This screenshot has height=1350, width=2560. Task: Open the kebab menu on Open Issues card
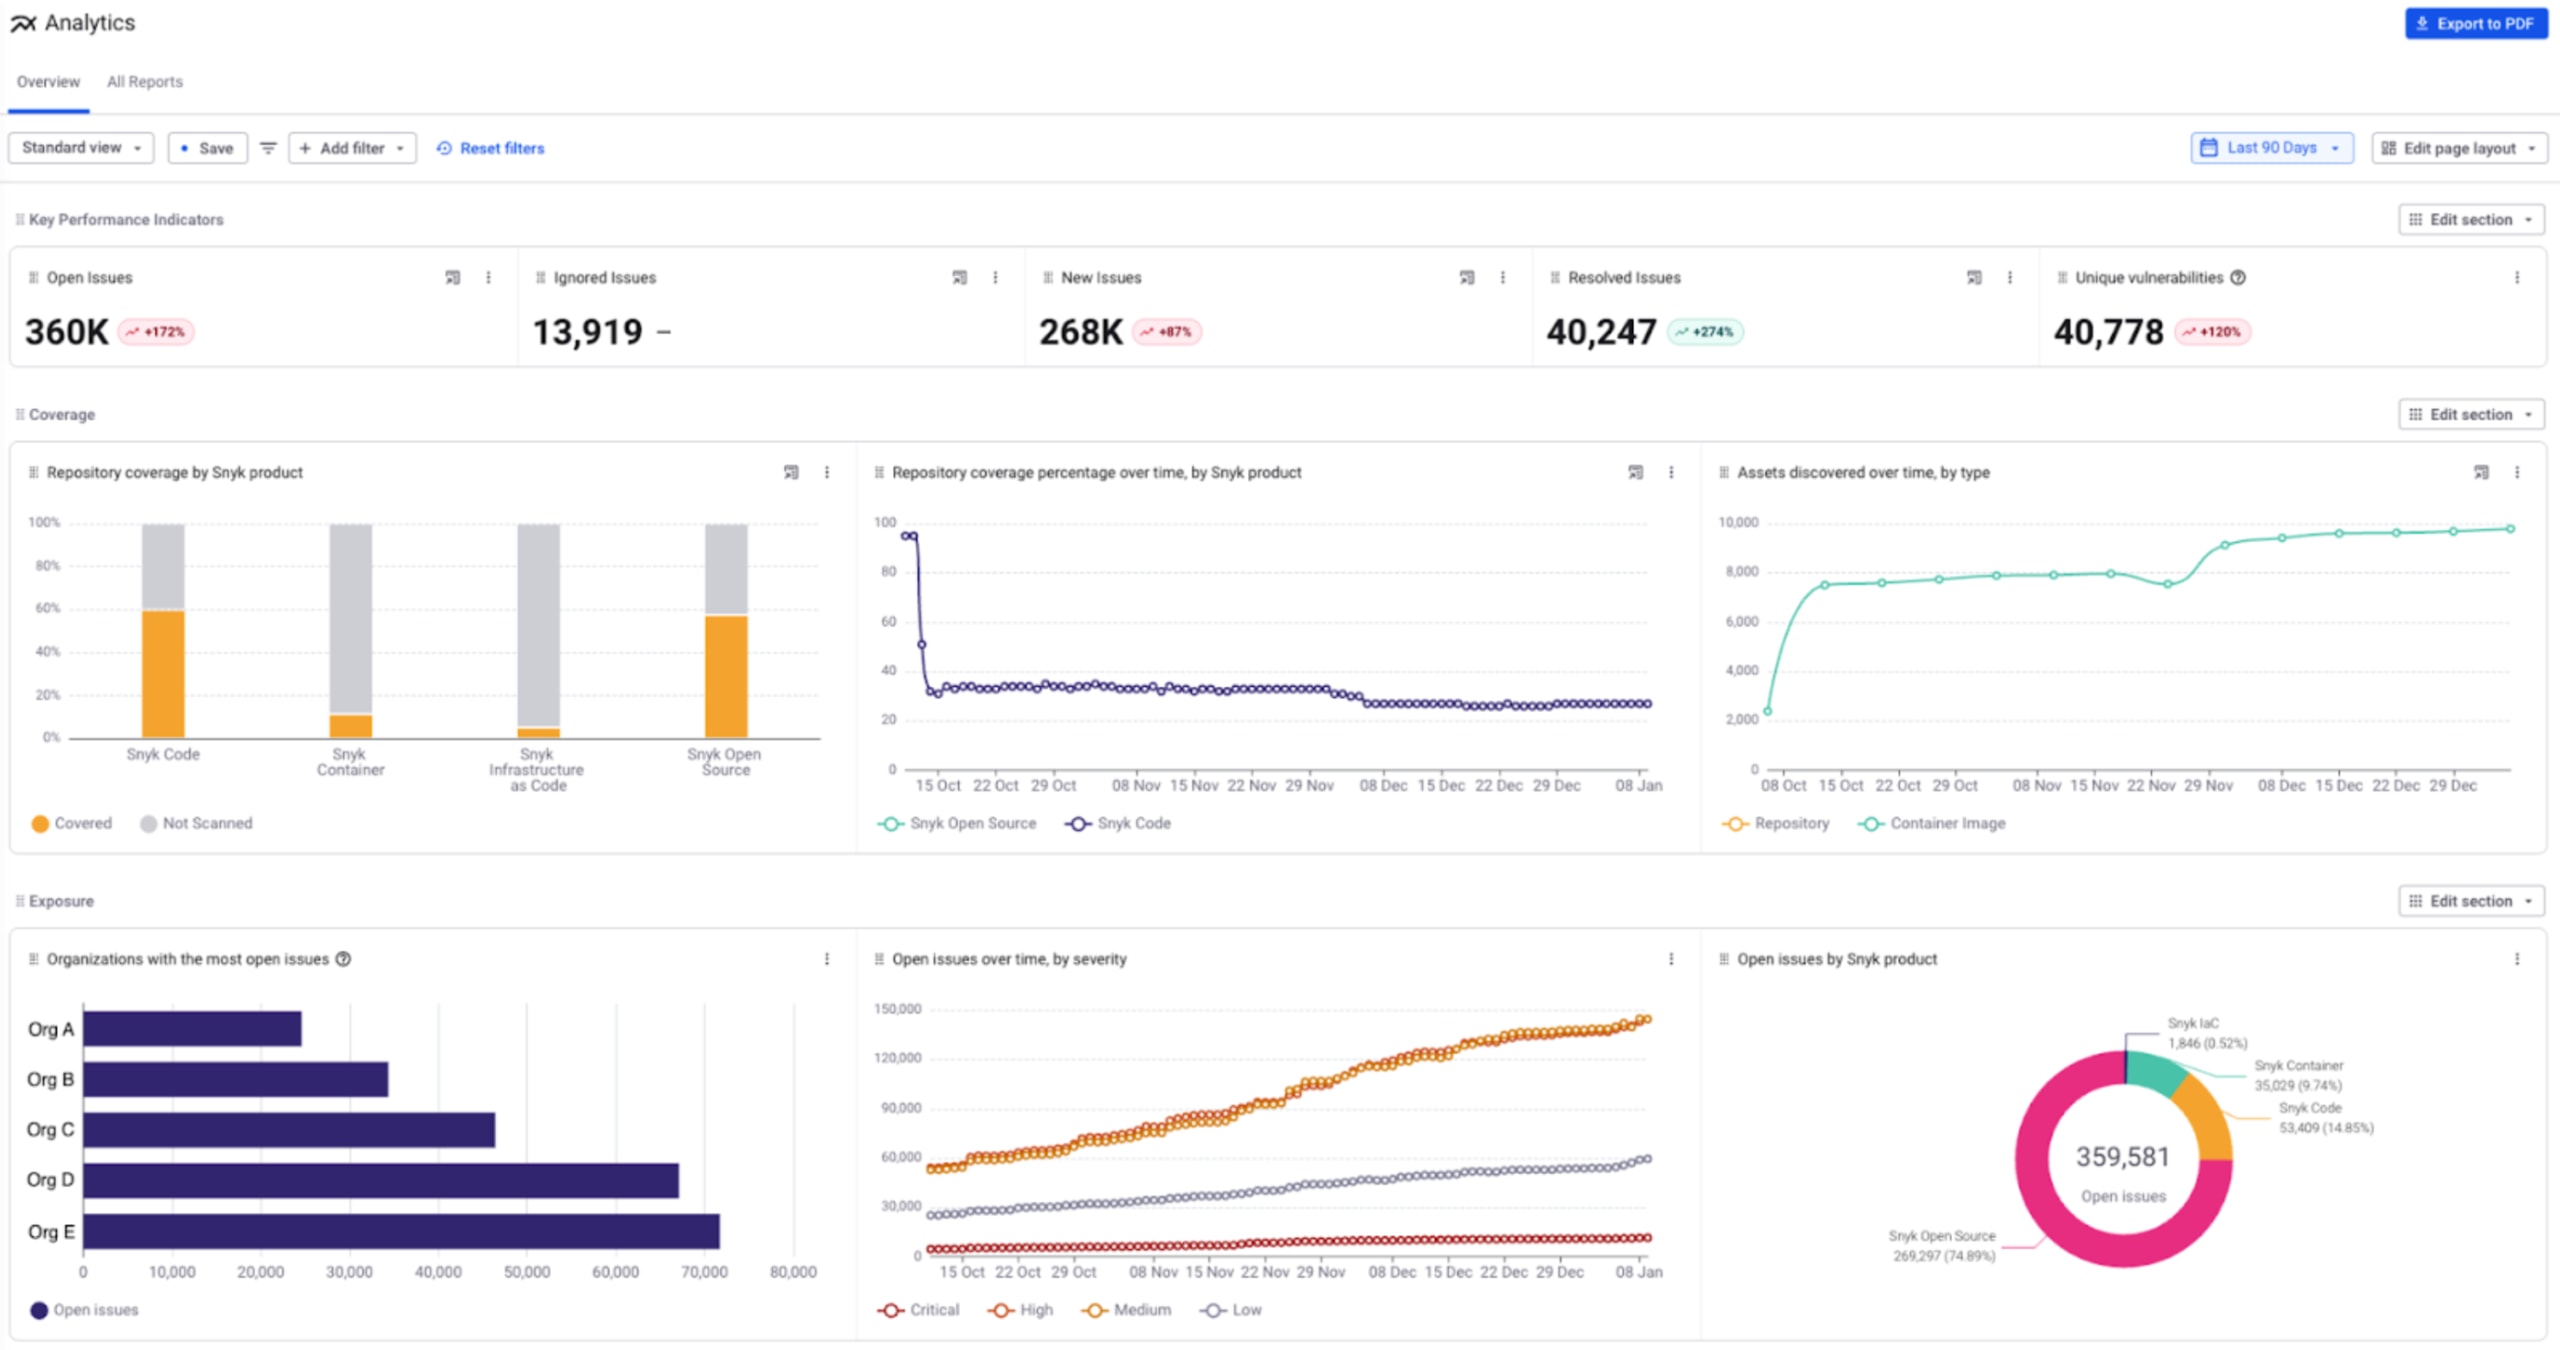pos(488,278)
